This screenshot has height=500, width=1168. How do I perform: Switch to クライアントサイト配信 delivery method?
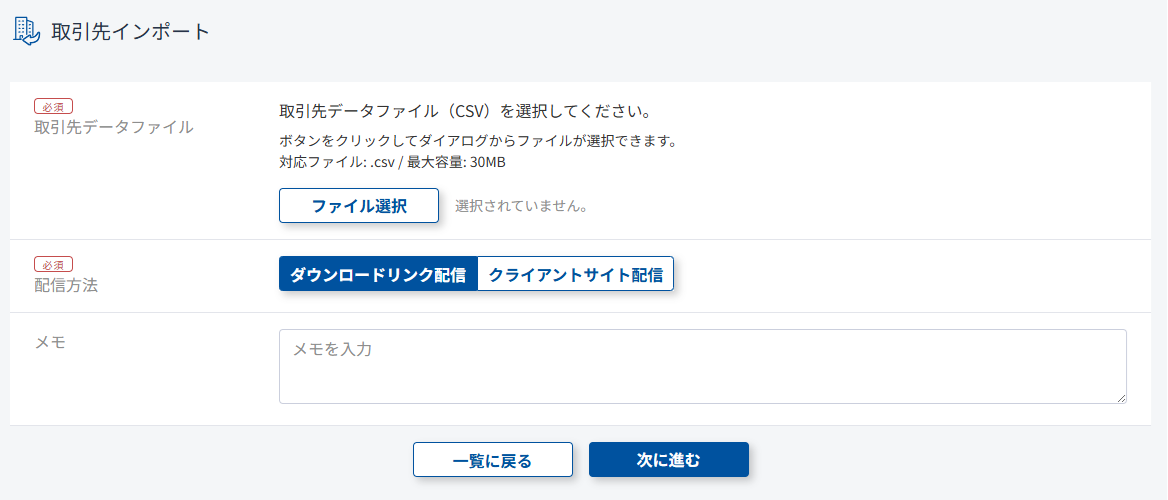[576, 275]
